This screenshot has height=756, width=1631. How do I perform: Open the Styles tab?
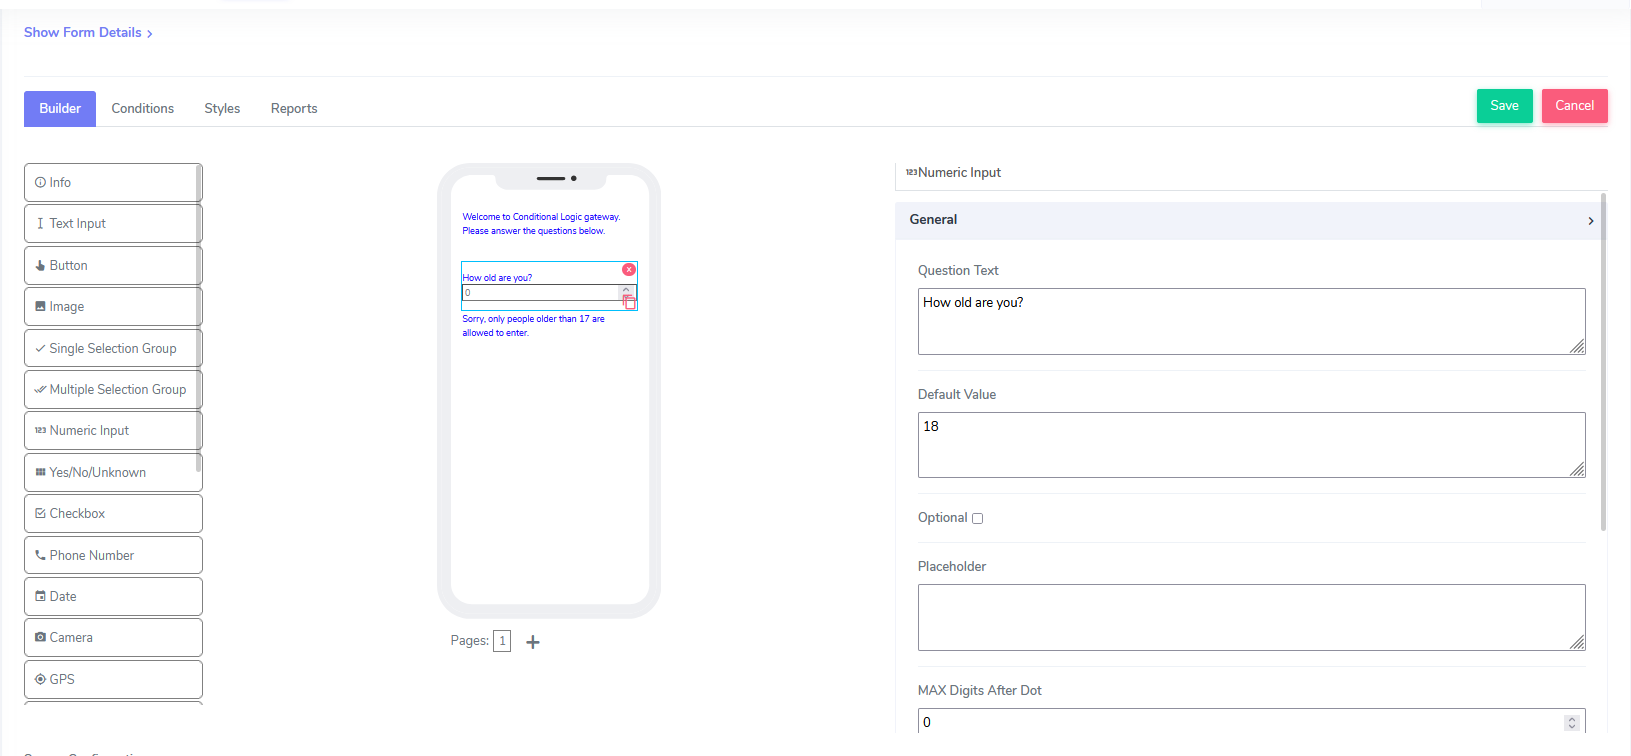click(x=222, y=108)
